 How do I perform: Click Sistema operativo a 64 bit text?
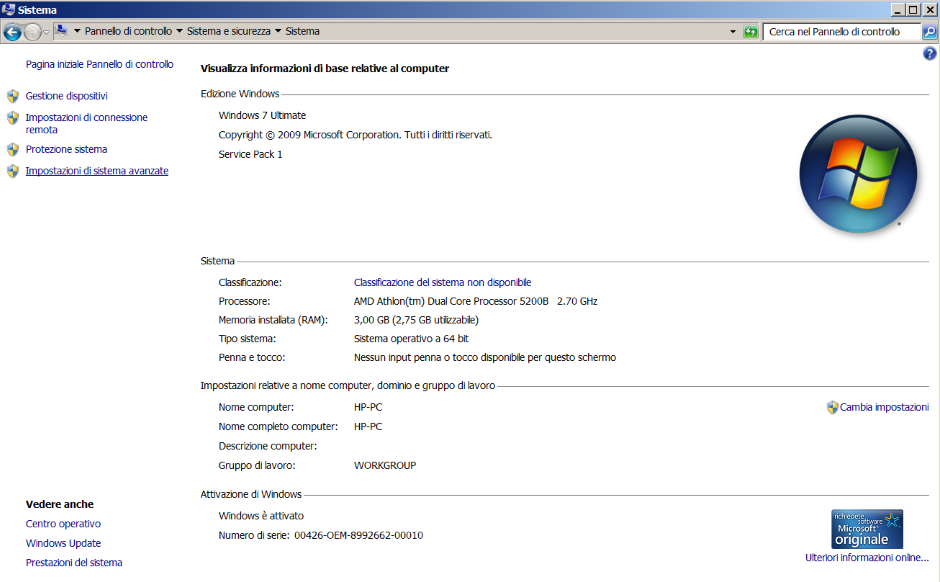click(411, 339)
